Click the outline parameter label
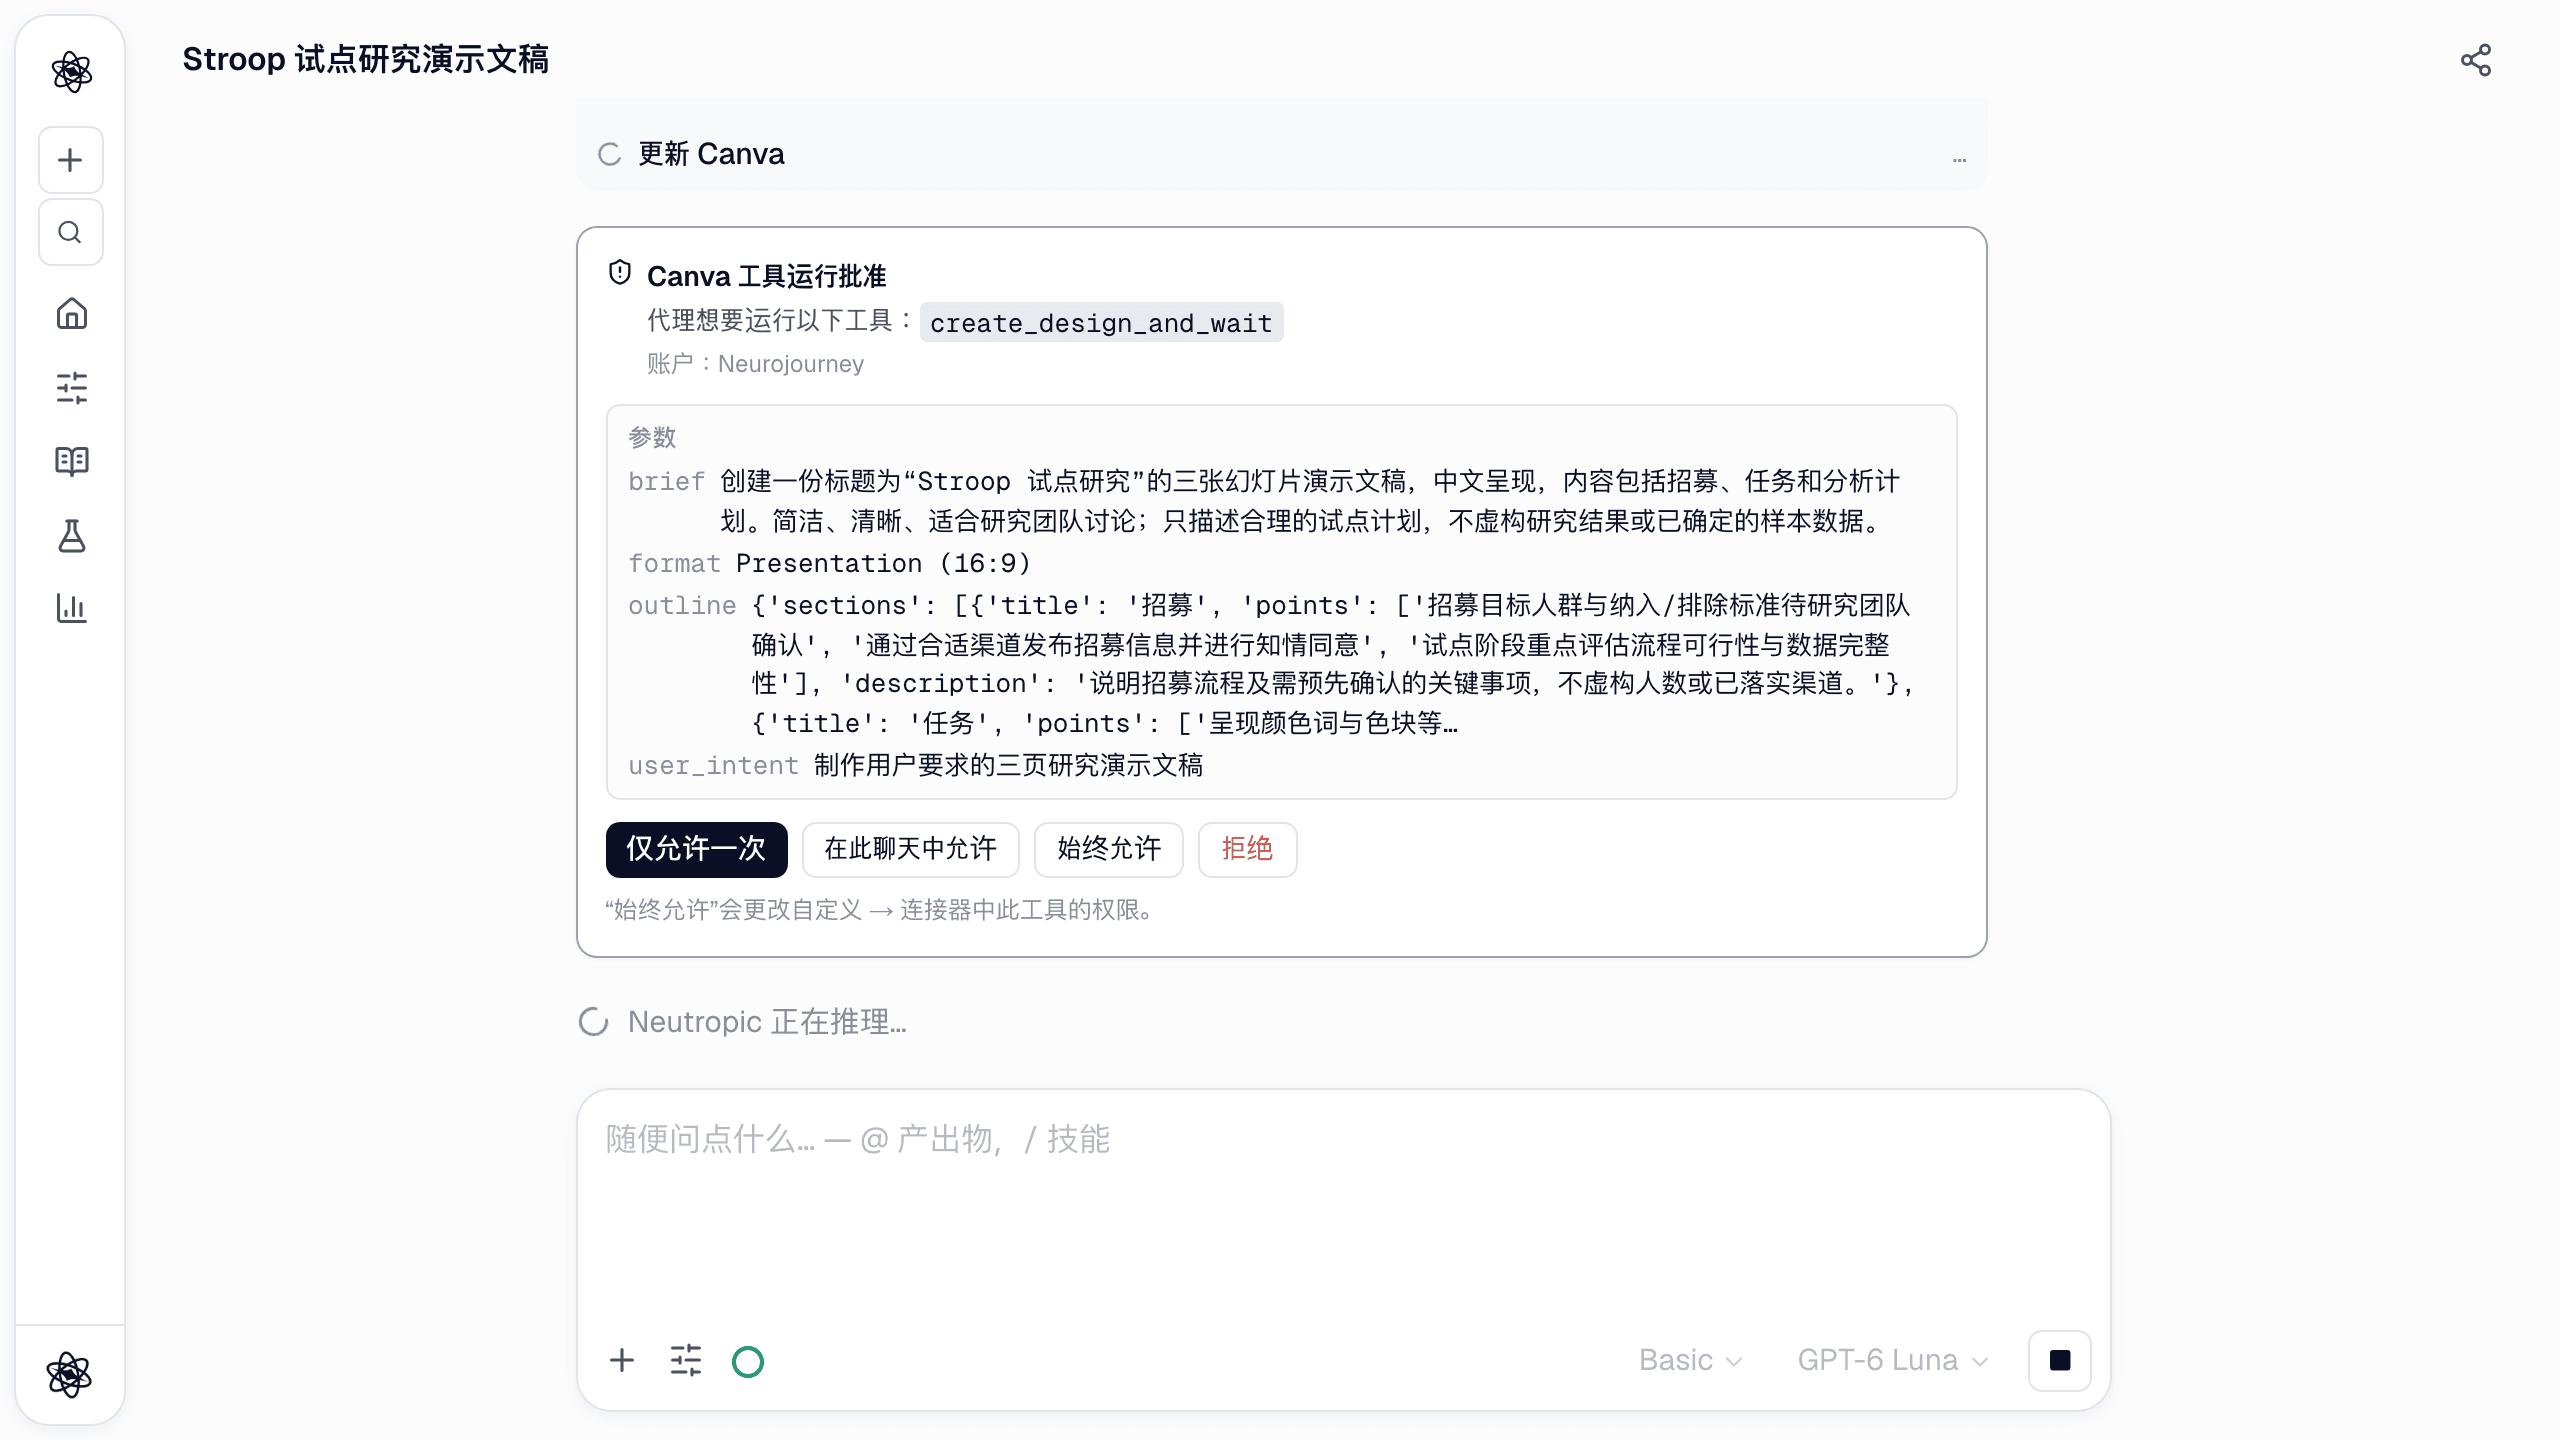 coord(682,605)
